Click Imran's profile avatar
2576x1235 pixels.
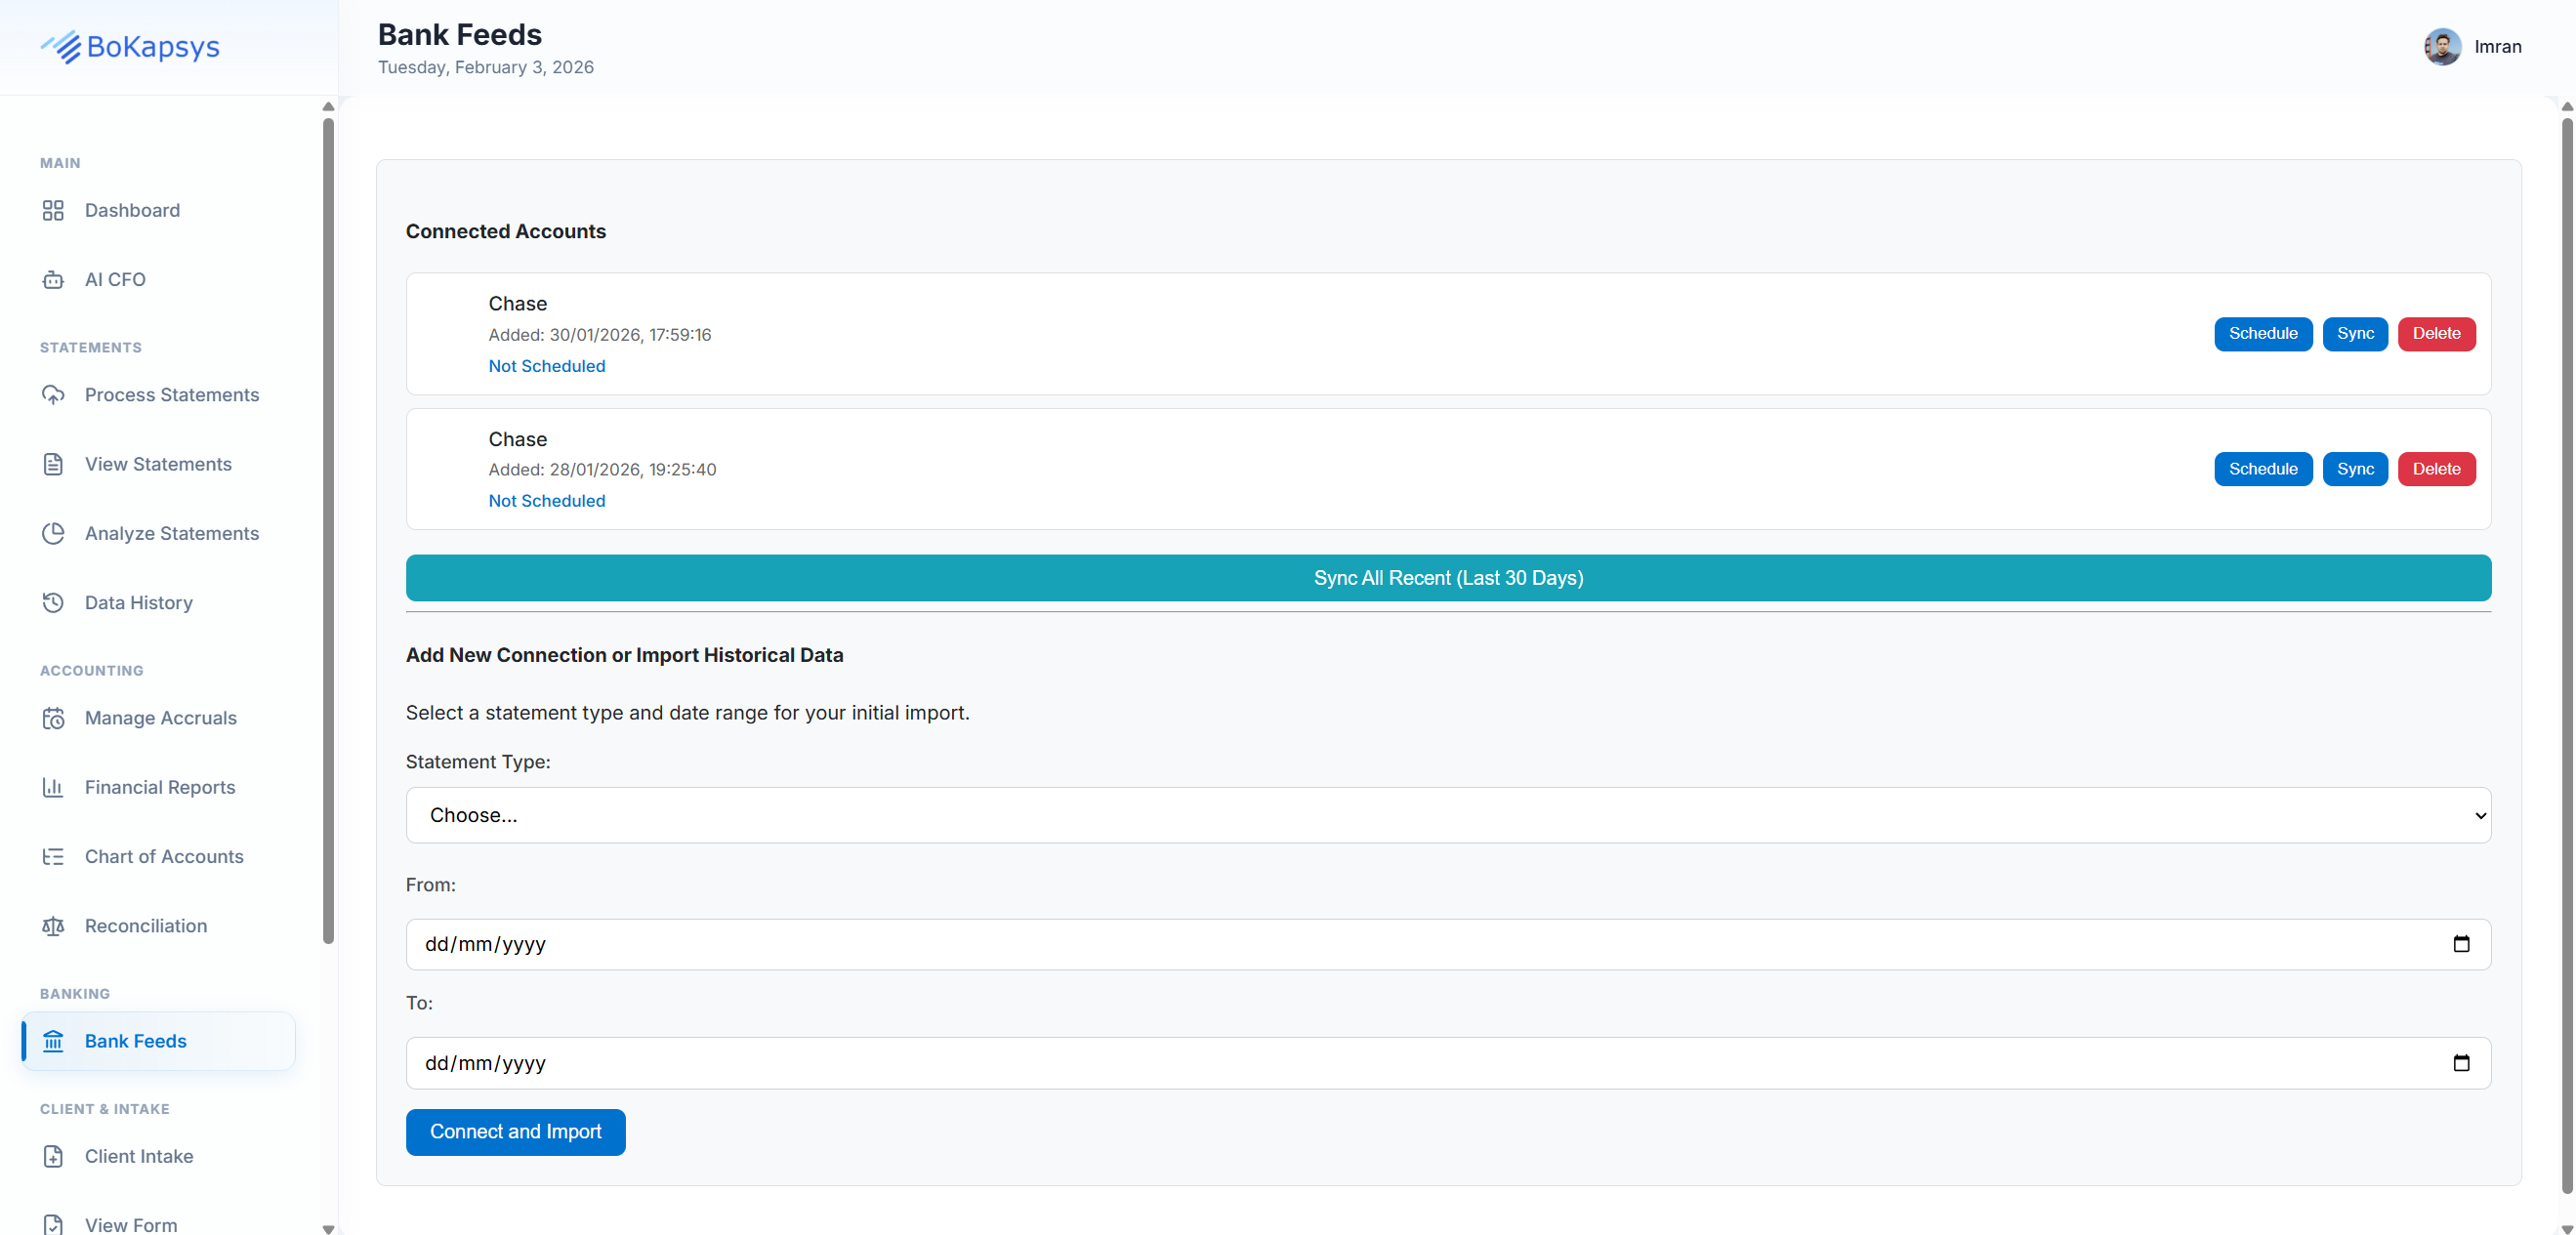2442,46
